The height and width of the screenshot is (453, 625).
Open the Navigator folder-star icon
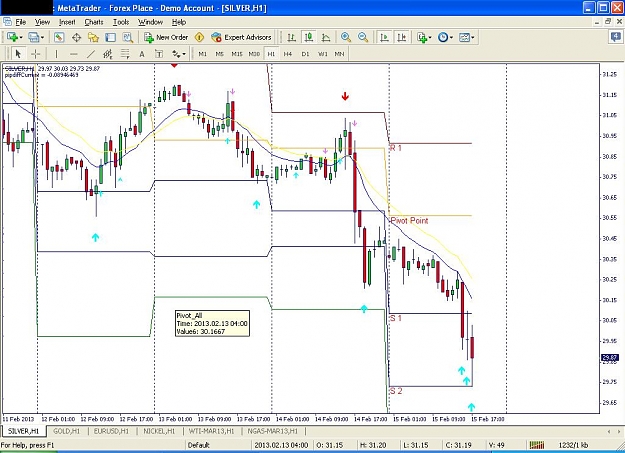pyautogui.click(x=93, y=37)
